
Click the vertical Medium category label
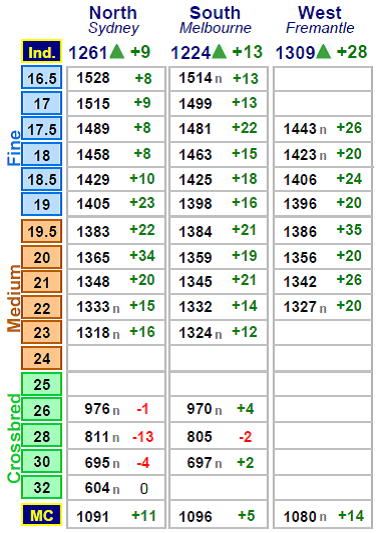[14, 298]
